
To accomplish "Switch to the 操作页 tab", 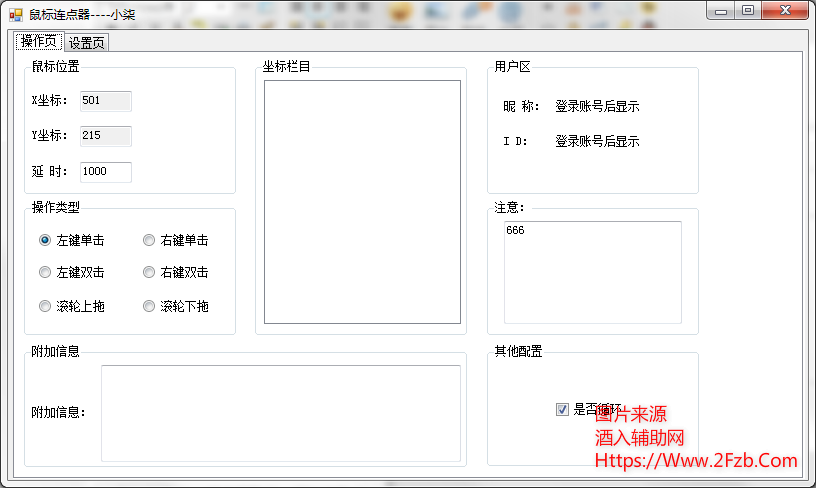I will pyautogui.click(x=40, y=42).
